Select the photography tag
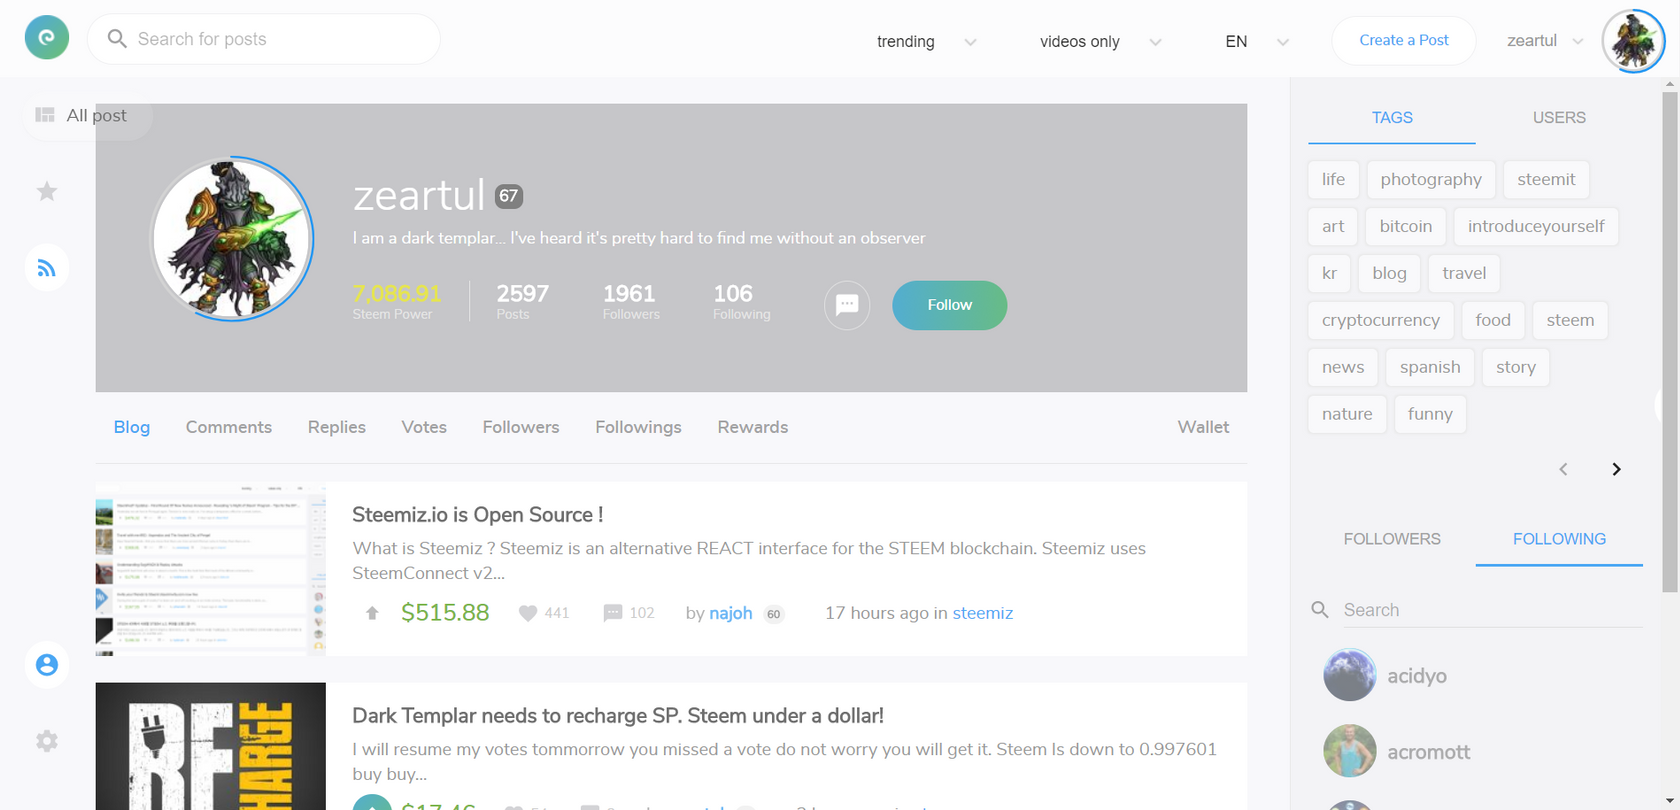 (1431, 179)
